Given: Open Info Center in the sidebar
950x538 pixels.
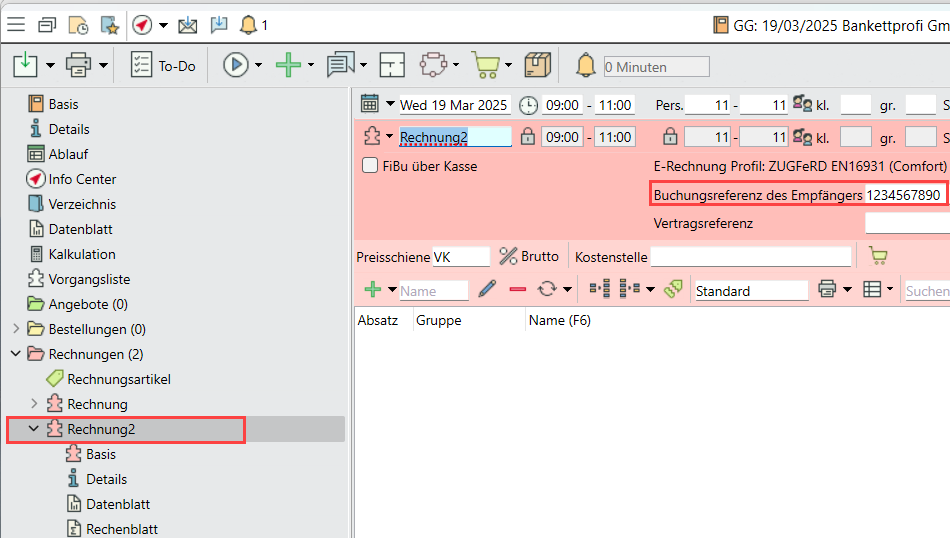Looking at the screenshot, I should coord(82,179).
